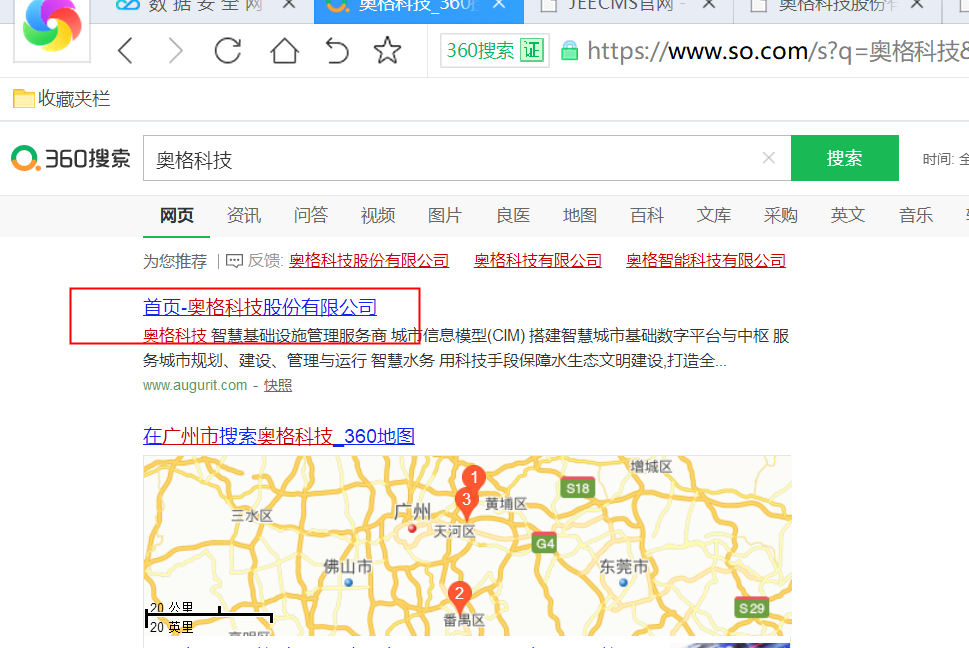This screenshot has width=969, height=648.
Task: Click the 360搜索 logo
Action: click(71, 158)
